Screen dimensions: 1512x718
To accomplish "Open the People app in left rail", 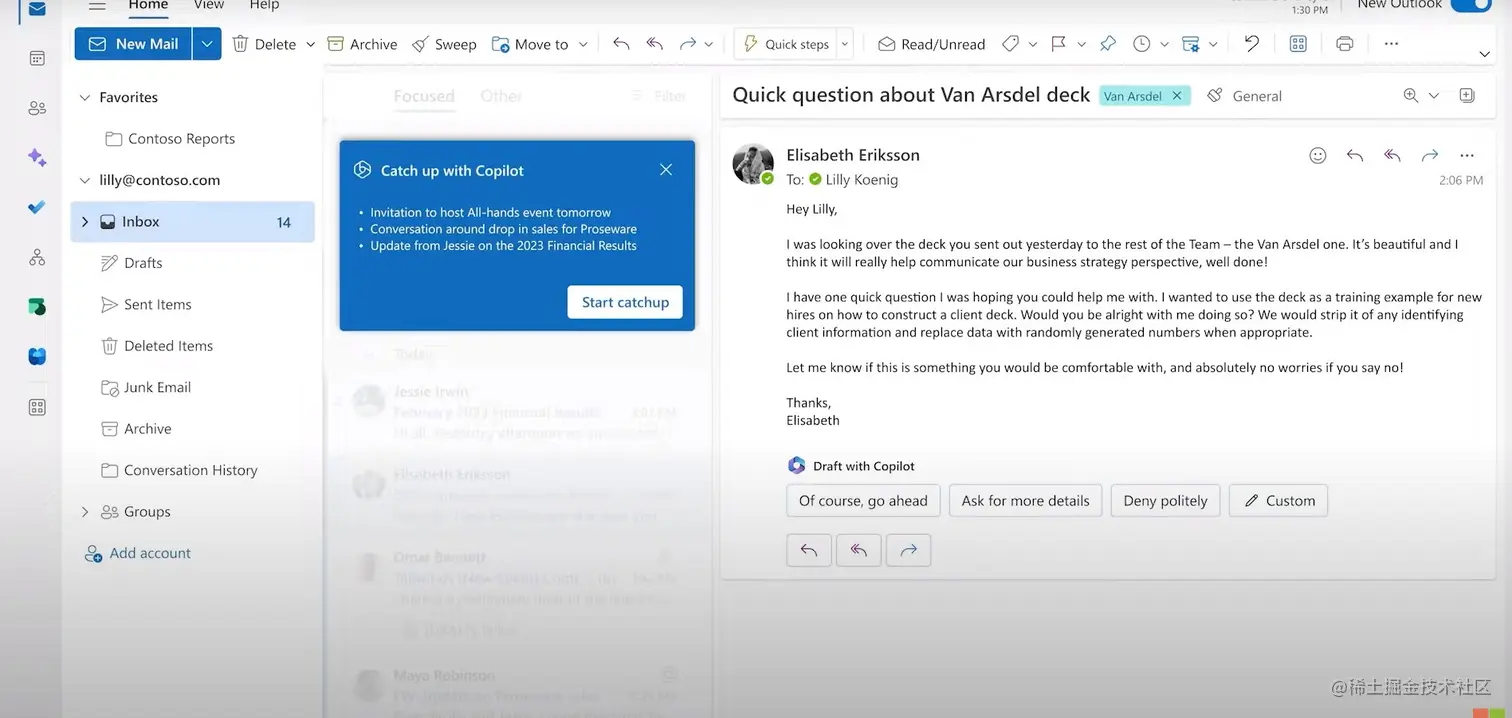I will click(37, 108).
